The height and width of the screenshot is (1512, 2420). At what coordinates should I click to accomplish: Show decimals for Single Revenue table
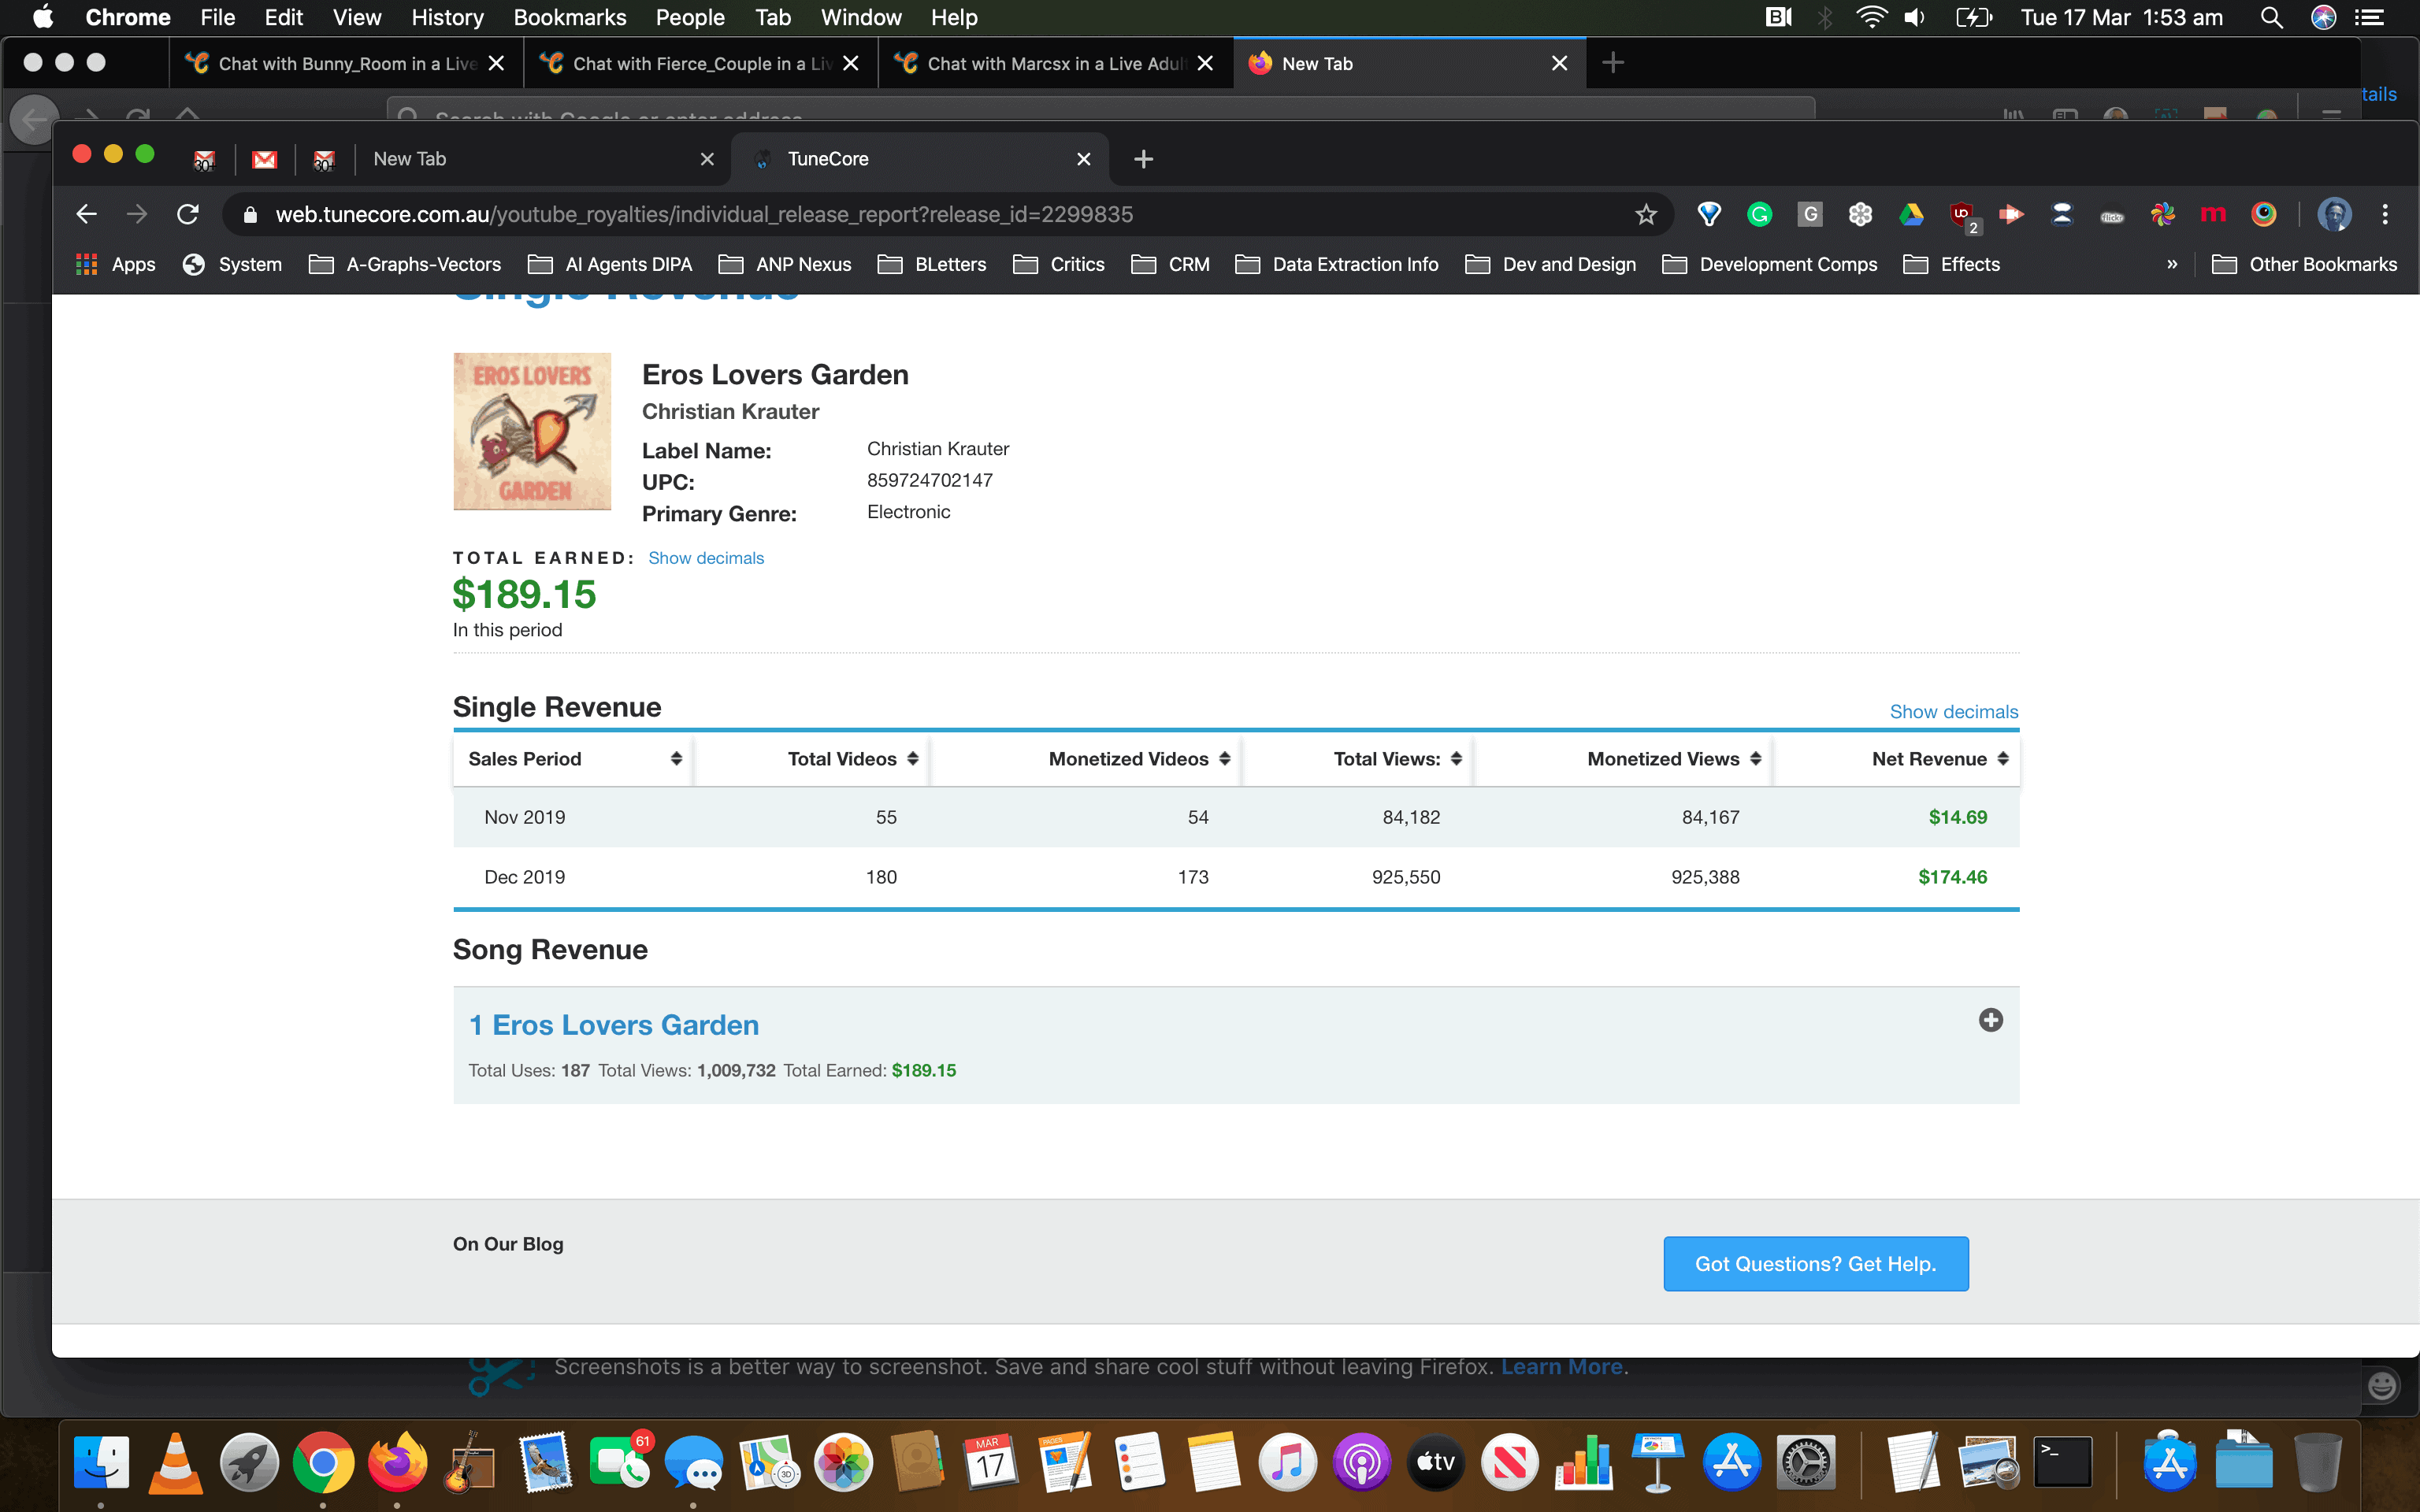click(x=1953, y=712)
